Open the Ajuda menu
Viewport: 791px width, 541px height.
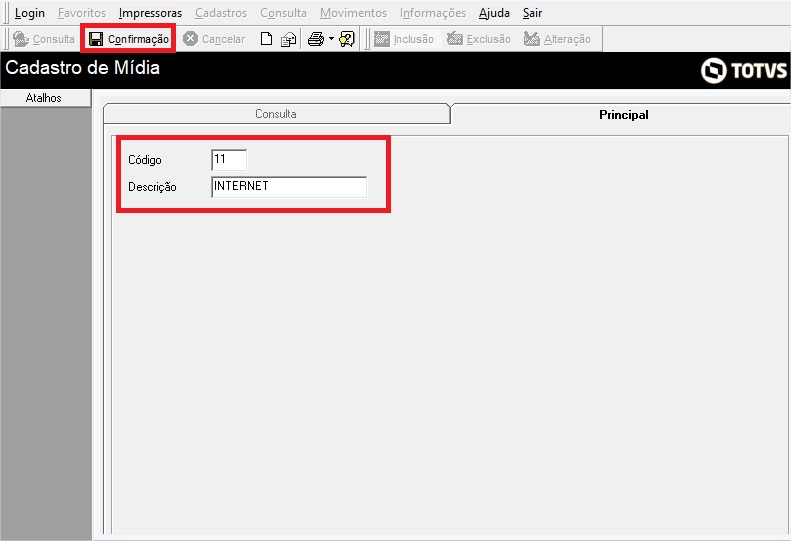pyautogui.click(x=494, y=13)
